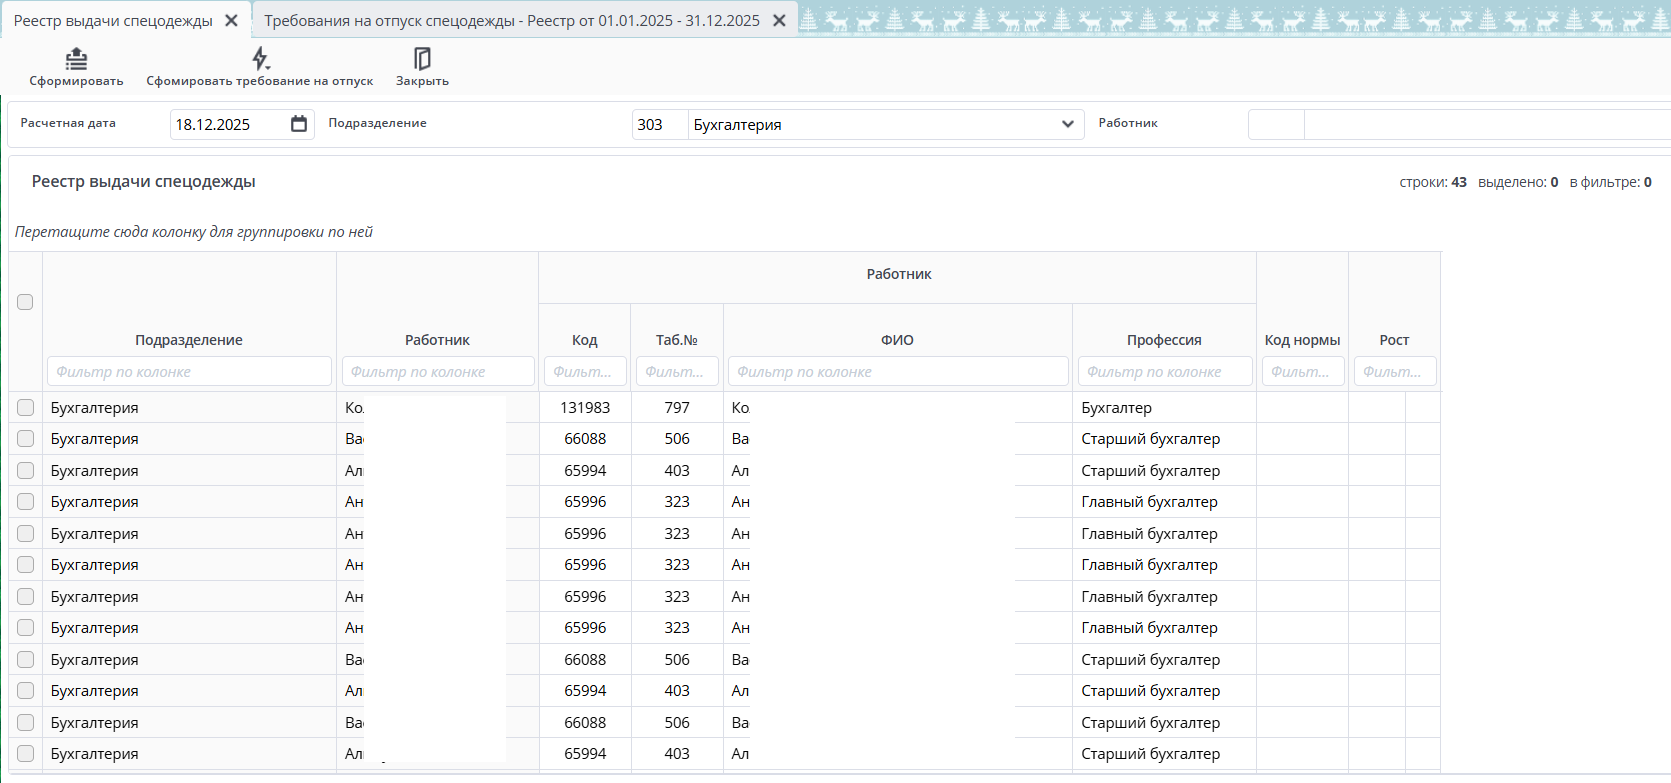The image size is (1671, 783).
Task: Click the Работник input field at top right
Action: [x=1480, y=124]
